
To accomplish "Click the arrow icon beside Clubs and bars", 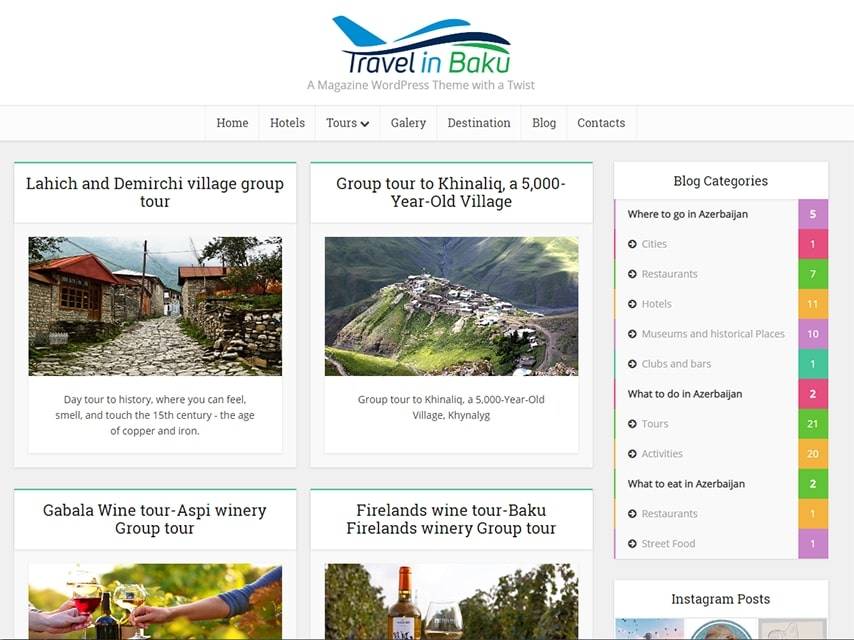I will click(x=632, y=364).
